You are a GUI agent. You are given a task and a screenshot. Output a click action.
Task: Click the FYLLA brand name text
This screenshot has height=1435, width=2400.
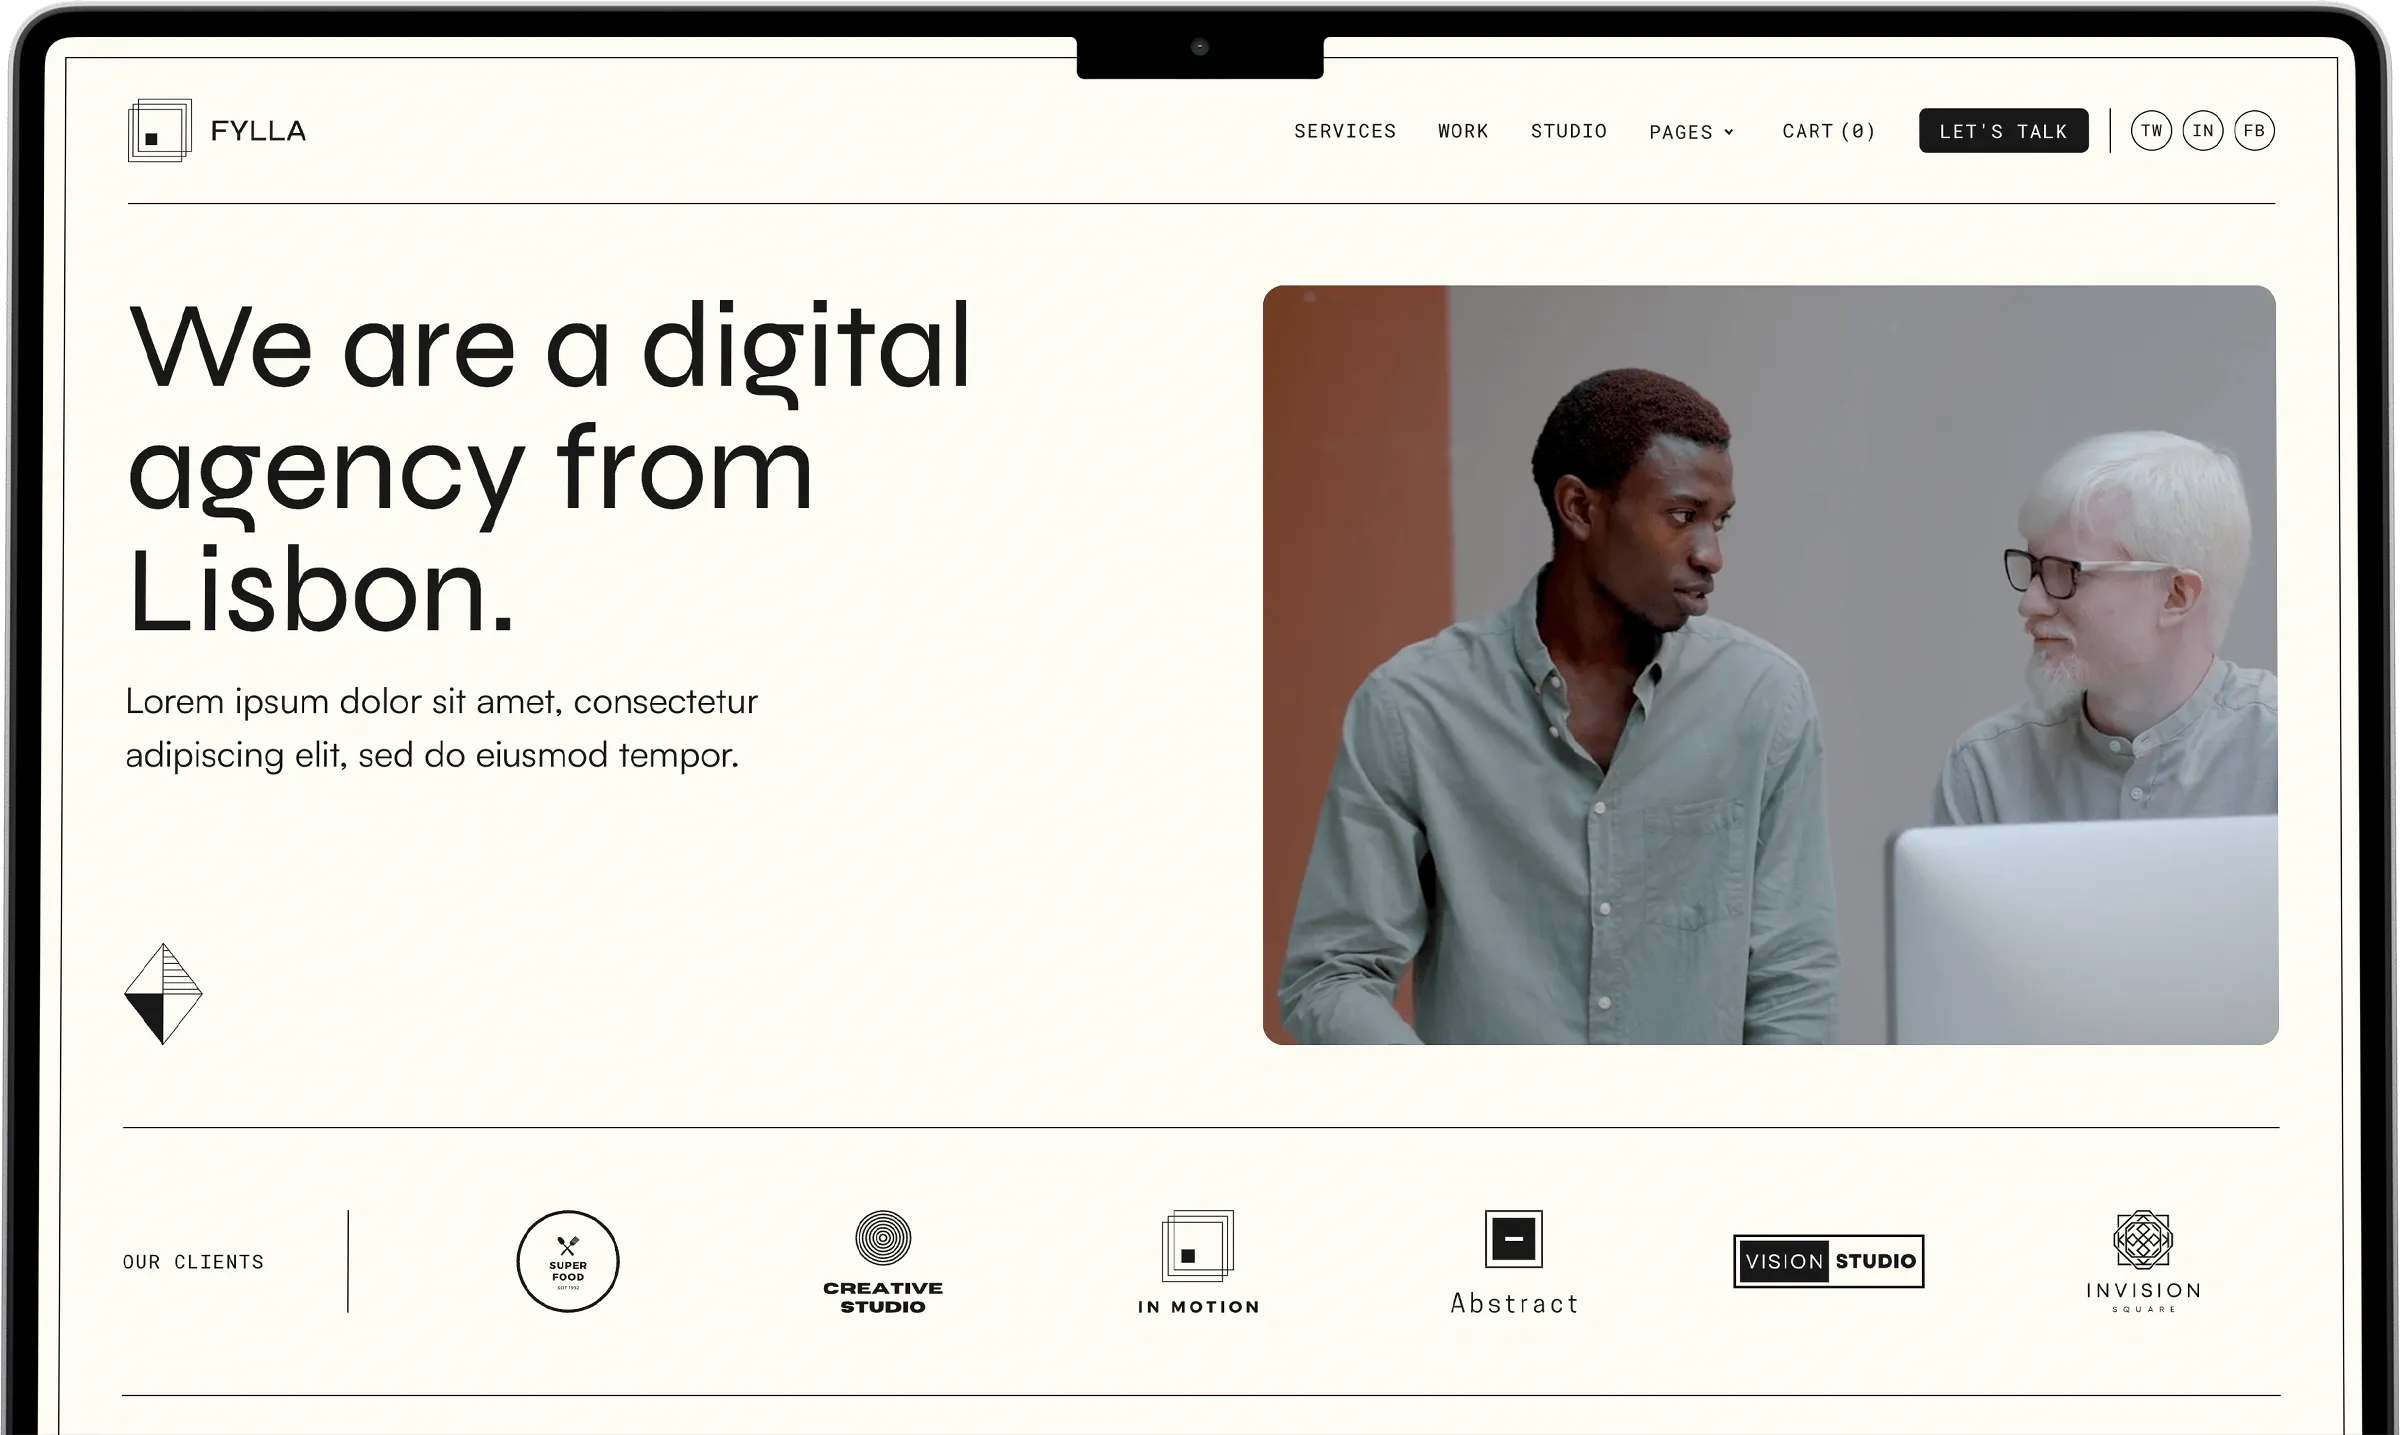258,131
